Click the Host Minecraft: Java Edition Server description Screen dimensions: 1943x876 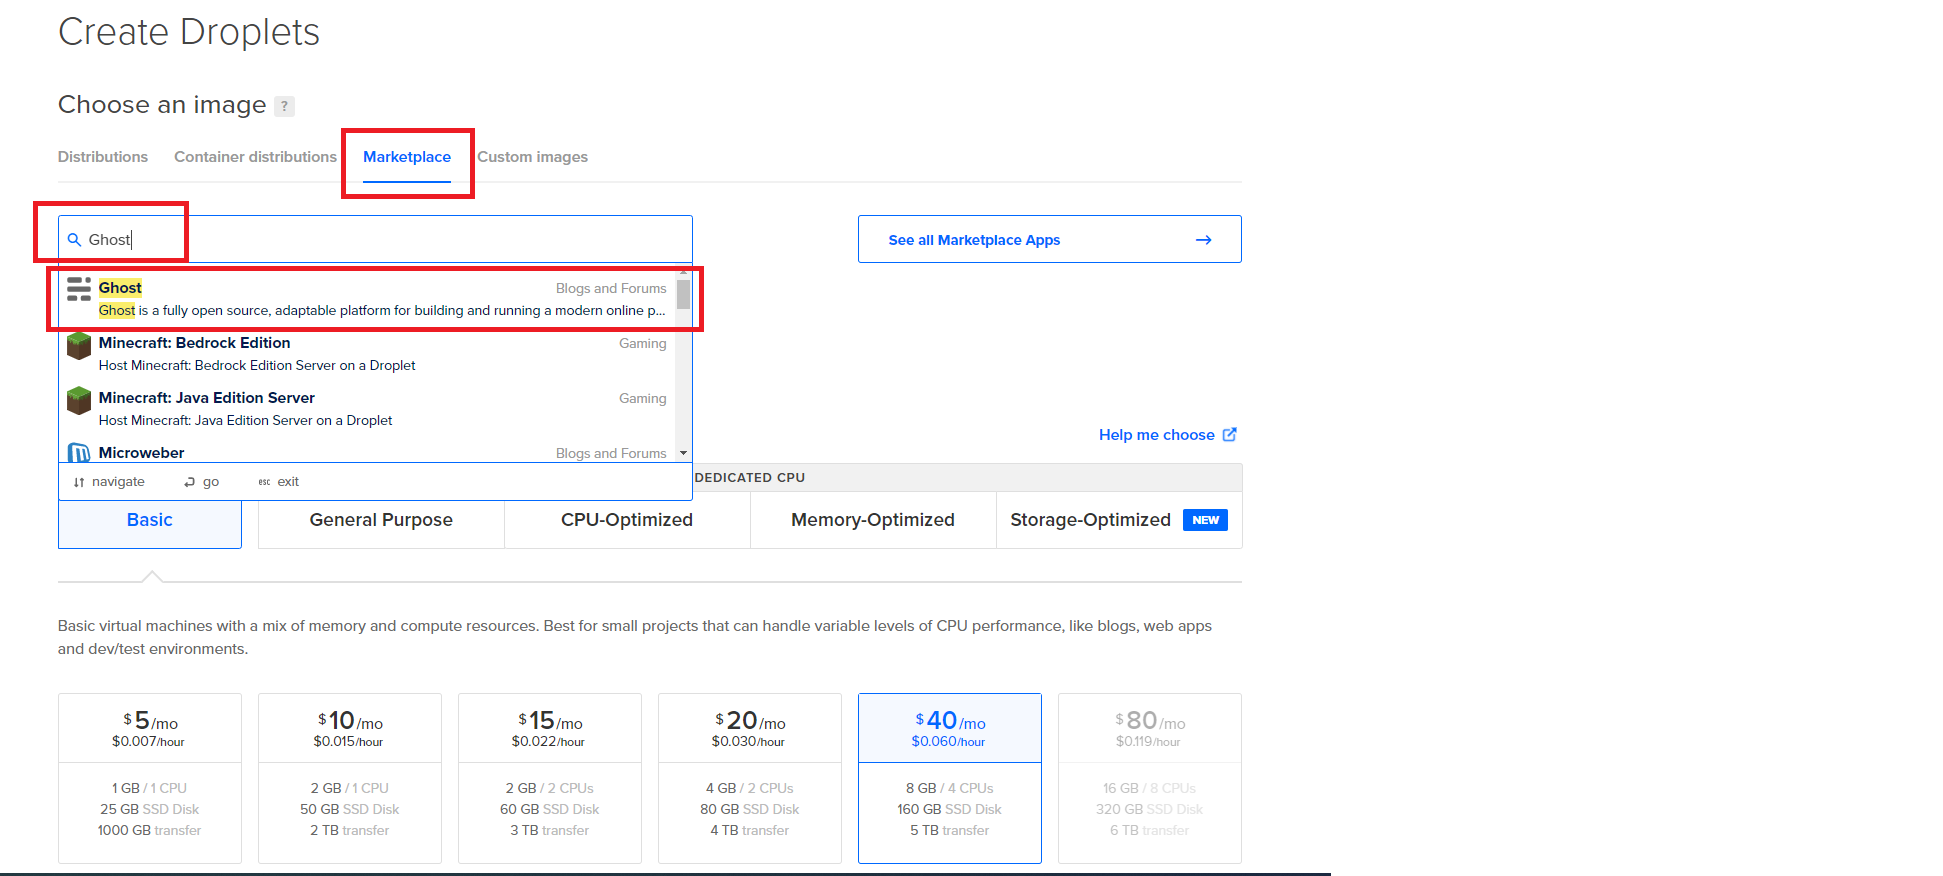pyautogui.click(x=245, y=420)
